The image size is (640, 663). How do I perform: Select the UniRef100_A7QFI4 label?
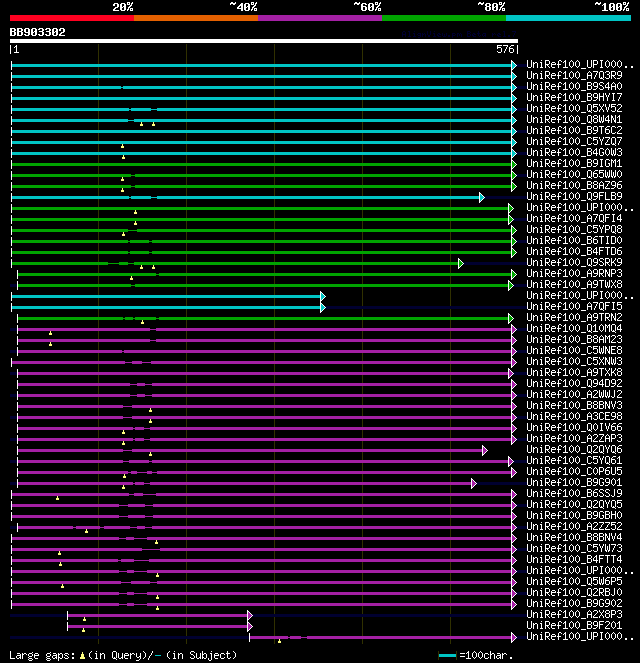574,218
